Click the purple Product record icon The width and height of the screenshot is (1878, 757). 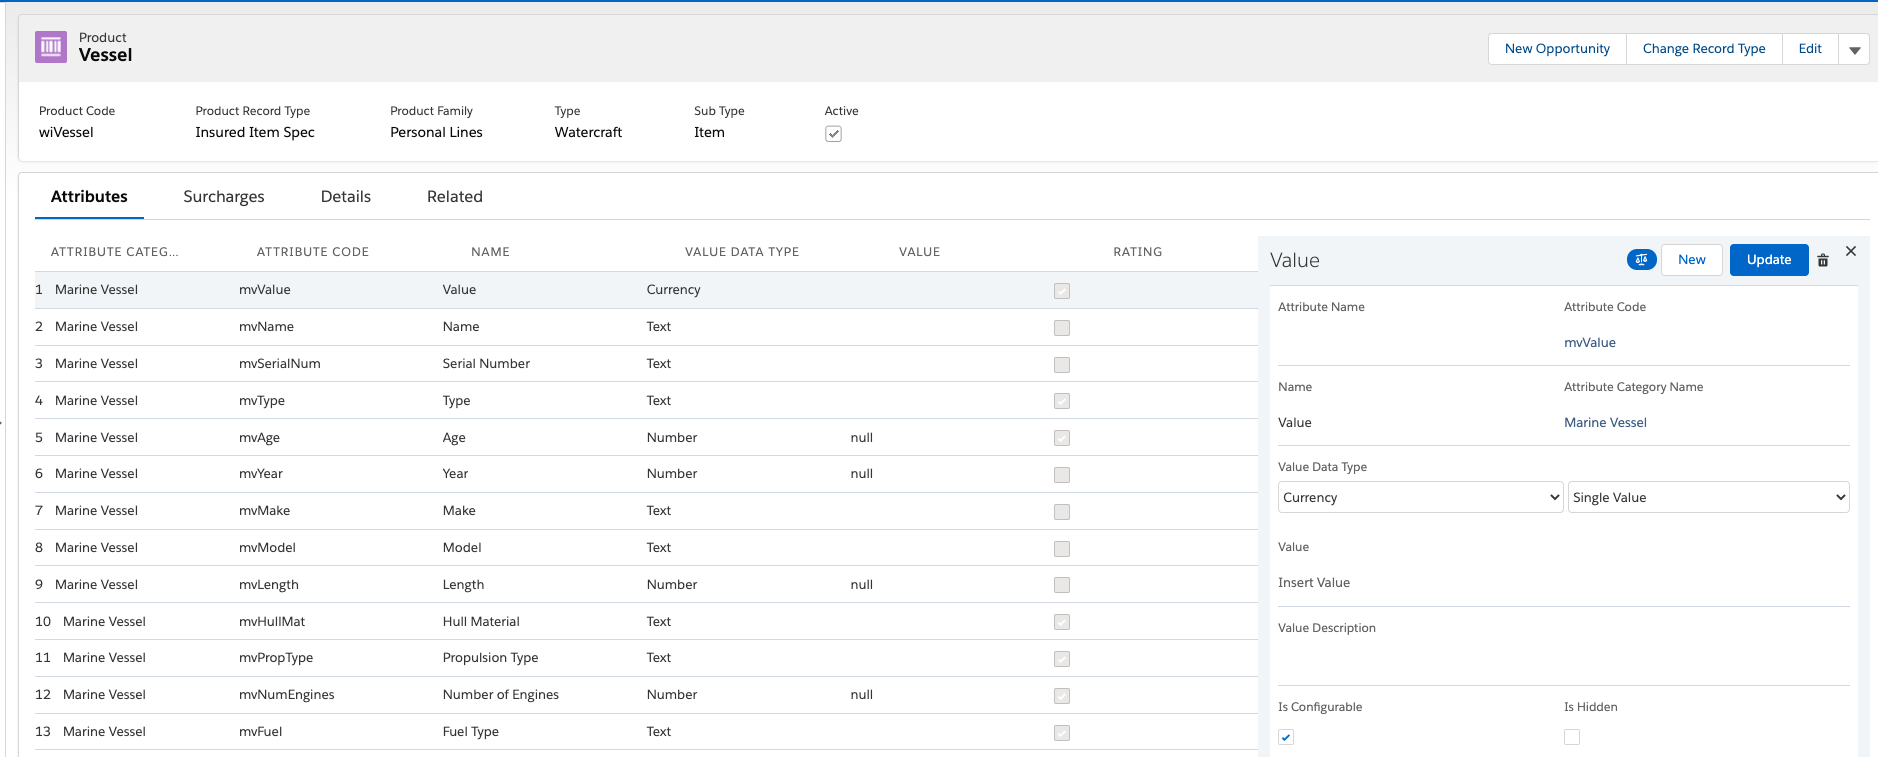tap(51, 47)
